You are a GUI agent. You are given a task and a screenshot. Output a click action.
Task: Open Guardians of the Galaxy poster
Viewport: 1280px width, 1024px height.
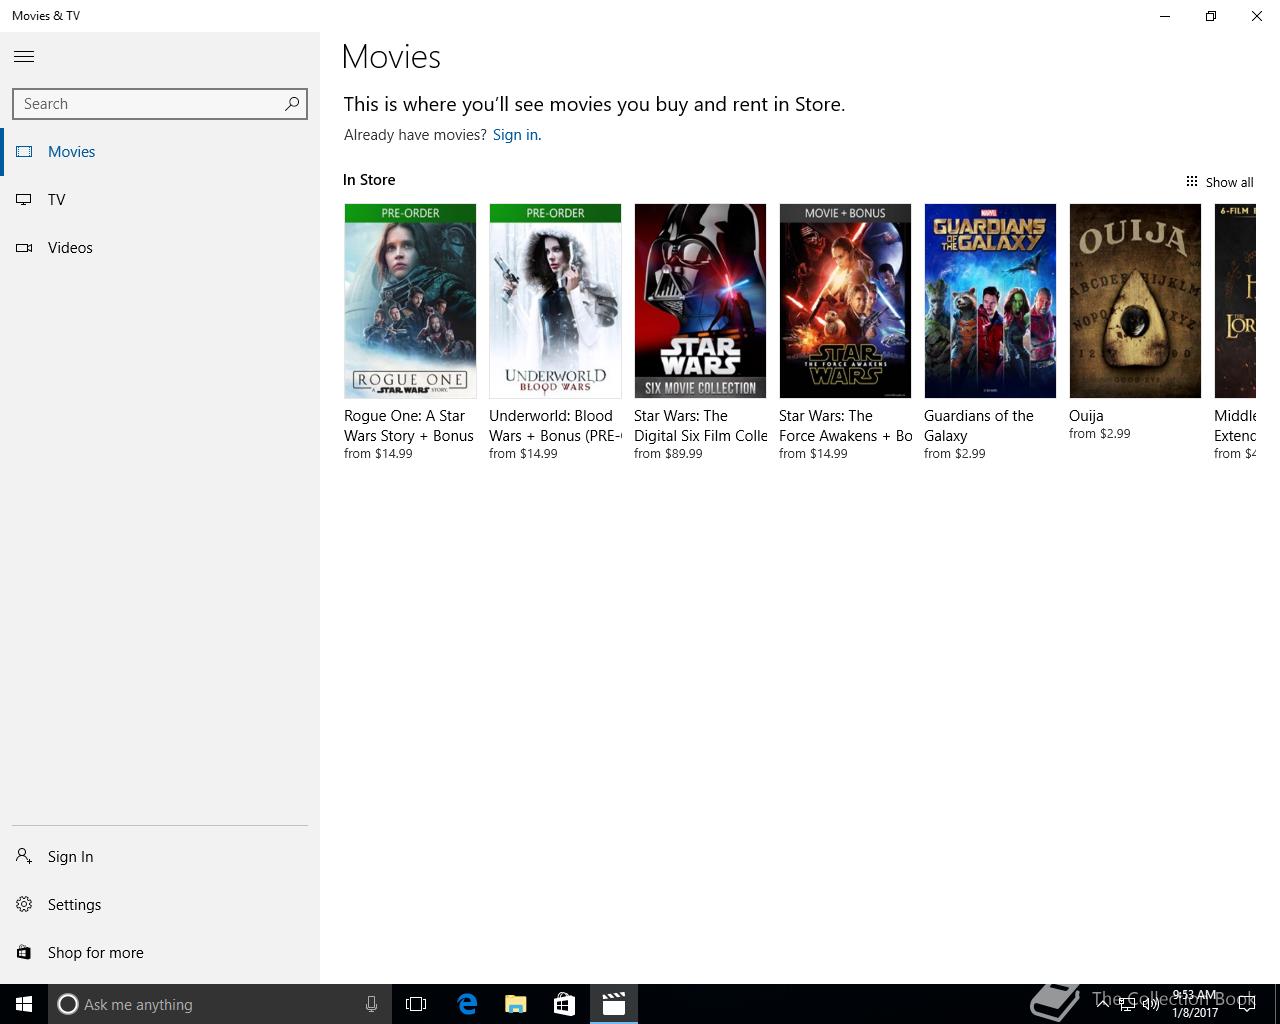[990, 301]
